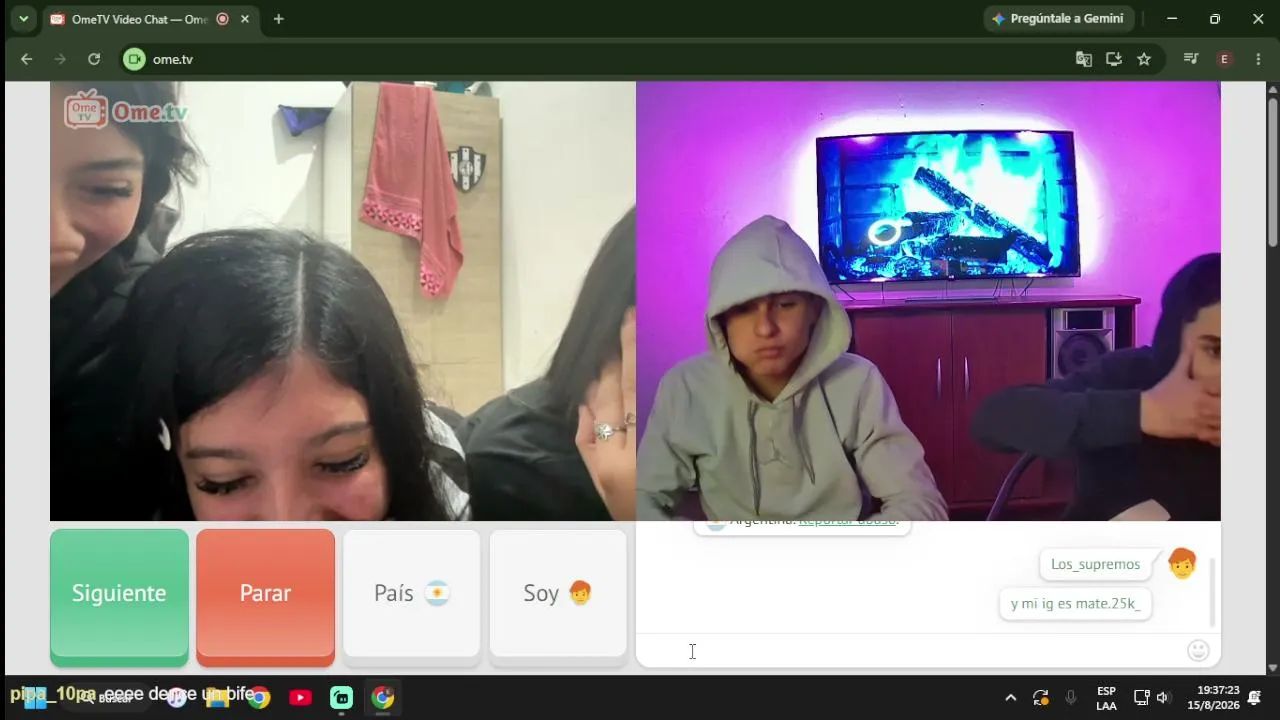Click the chat panel scrollbar
1280x720 pixels.
1213,590
